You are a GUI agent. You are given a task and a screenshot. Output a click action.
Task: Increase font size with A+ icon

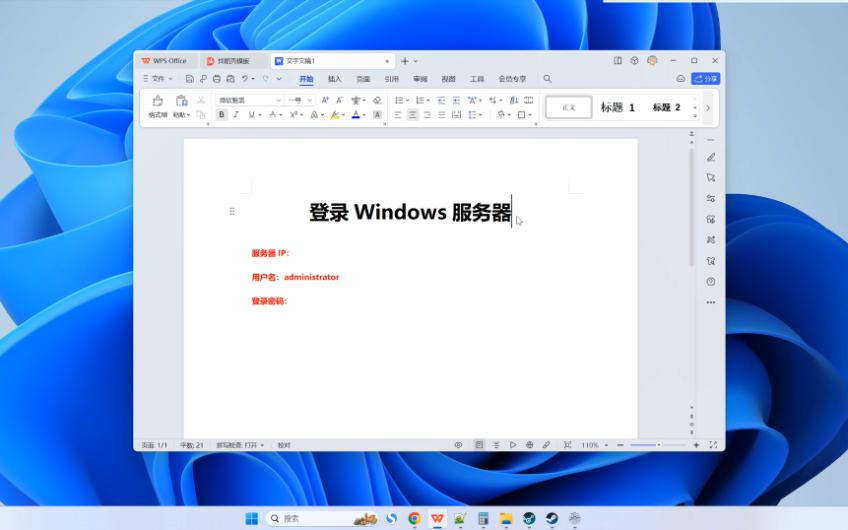pos(325,100)
